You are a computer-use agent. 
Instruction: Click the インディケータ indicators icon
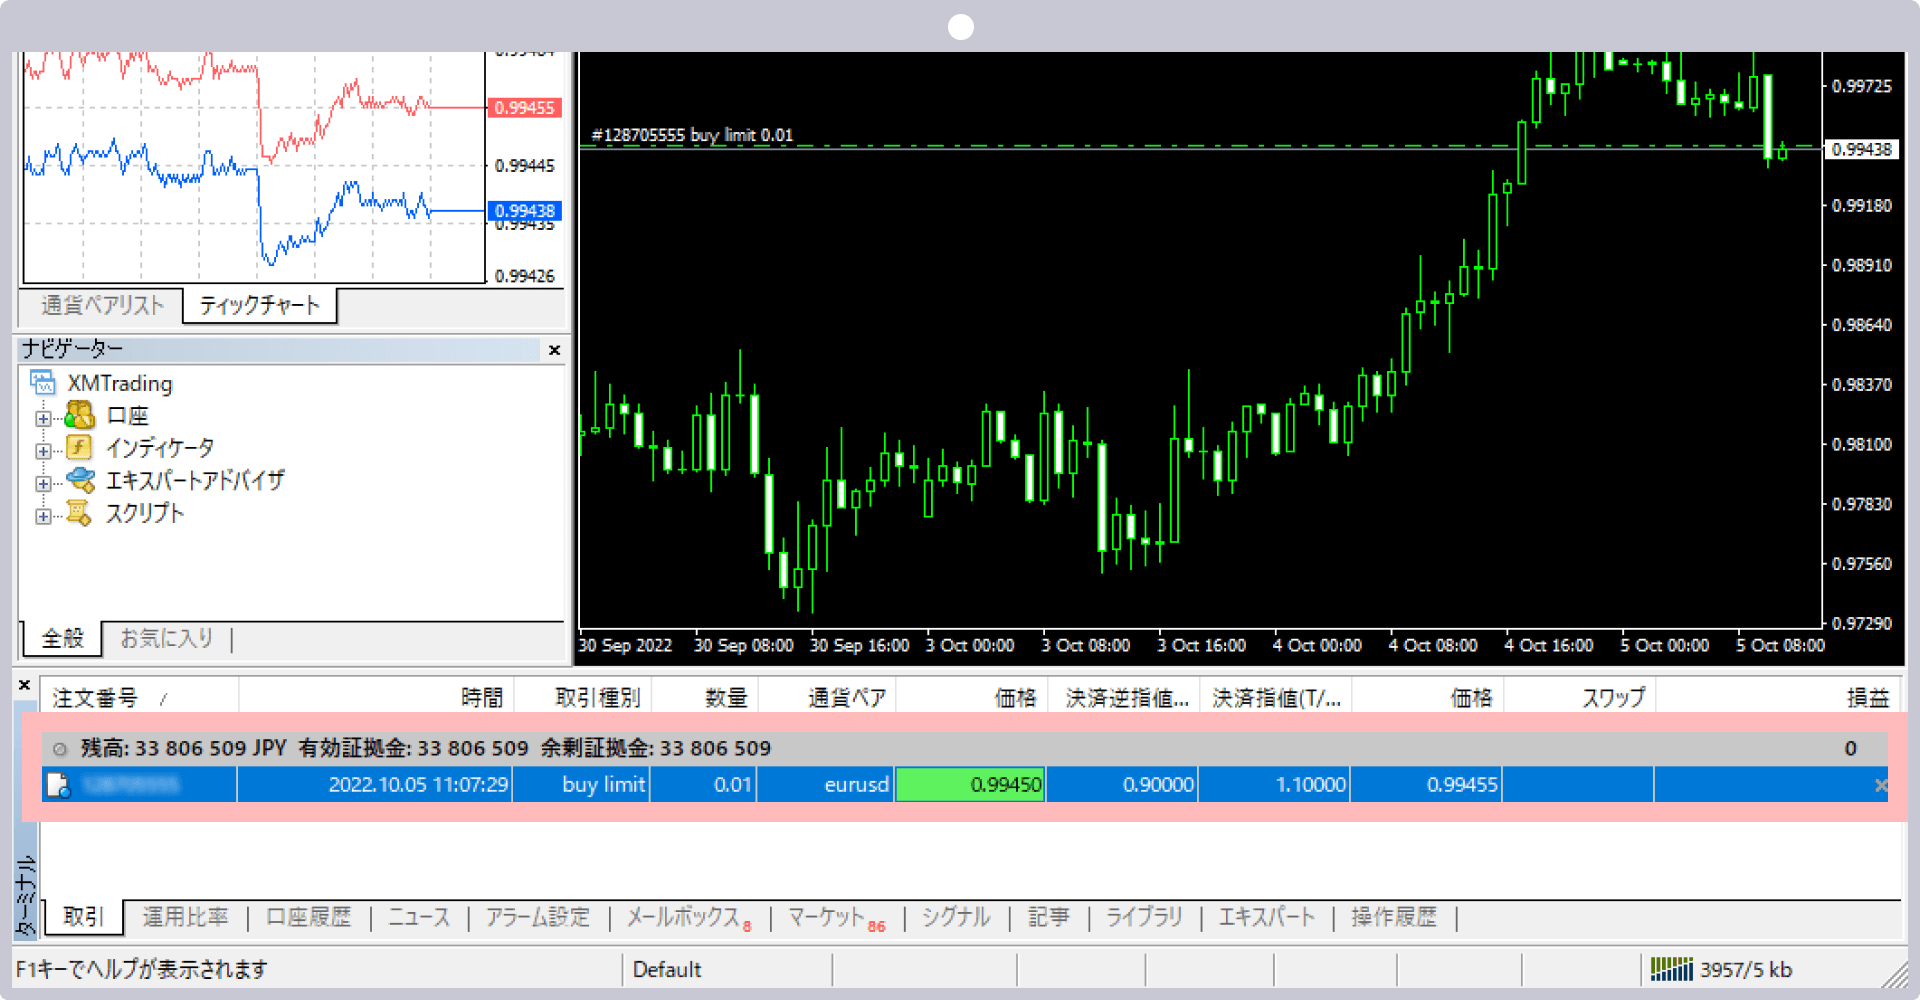(x=80, y=447)
